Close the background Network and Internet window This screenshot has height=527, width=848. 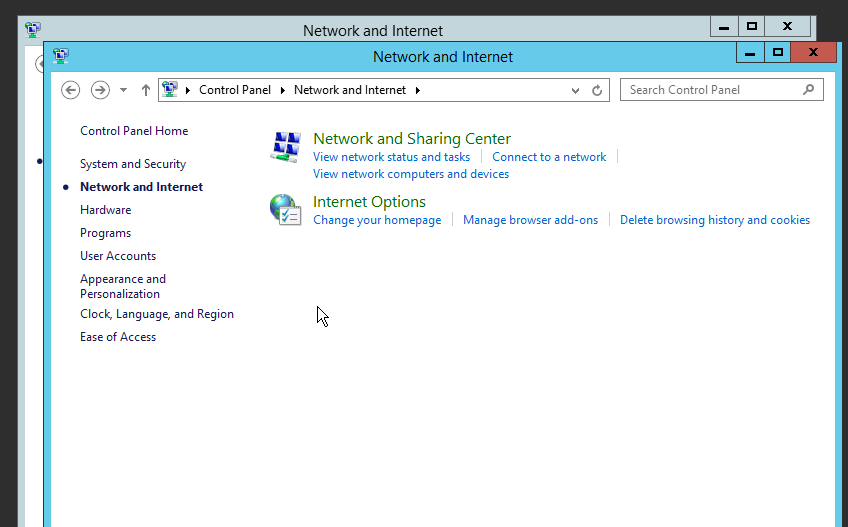click(787, 27)
